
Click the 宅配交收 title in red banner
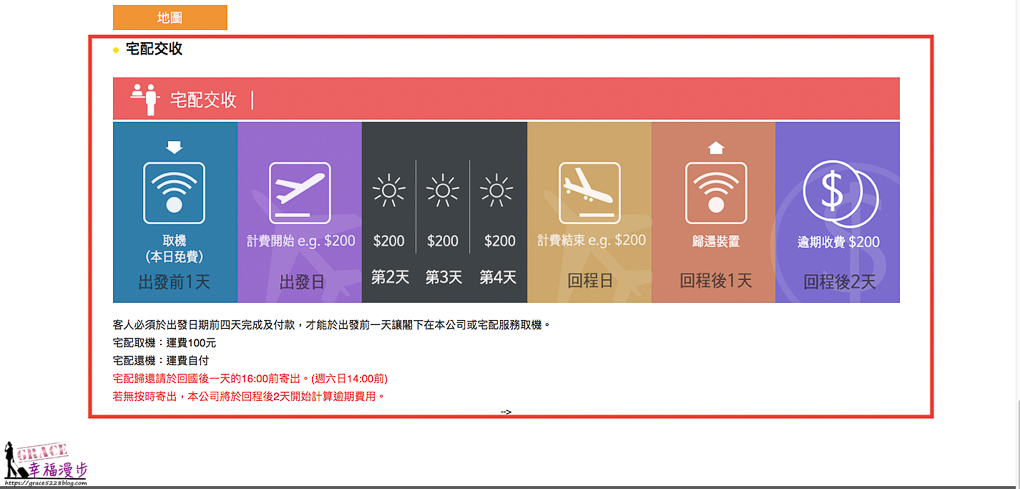click(203, 100)
